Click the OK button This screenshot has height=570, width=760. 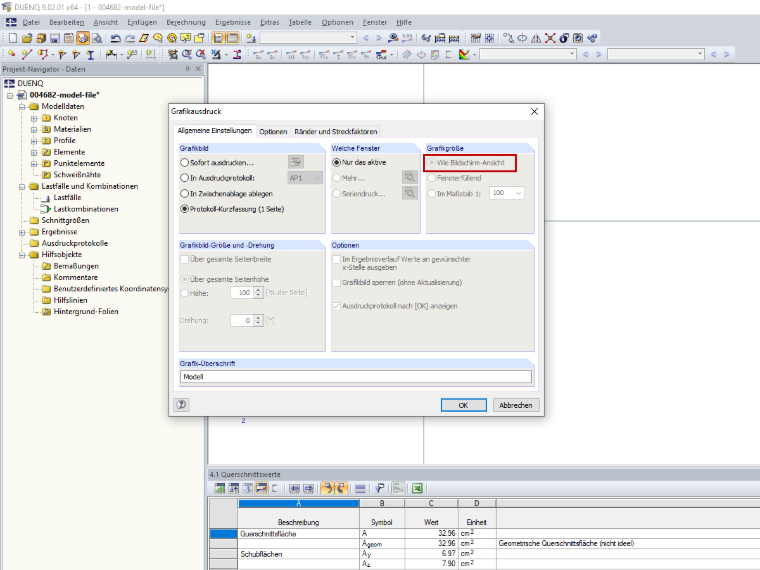tap(463, 405)
